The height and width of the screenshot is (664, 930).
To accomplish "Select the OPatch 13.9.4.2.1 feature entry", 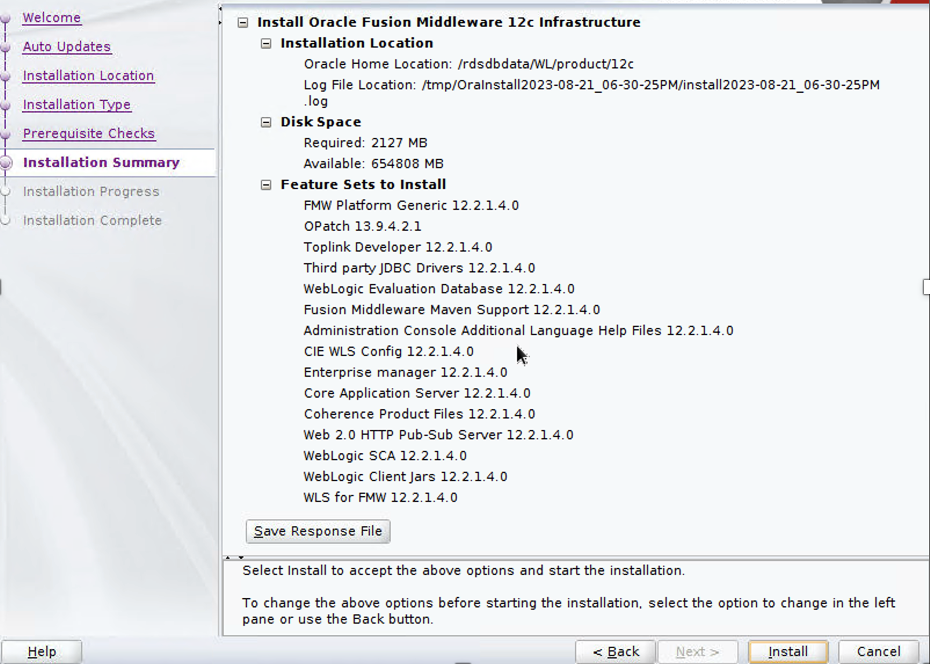I will click(362, 226).
